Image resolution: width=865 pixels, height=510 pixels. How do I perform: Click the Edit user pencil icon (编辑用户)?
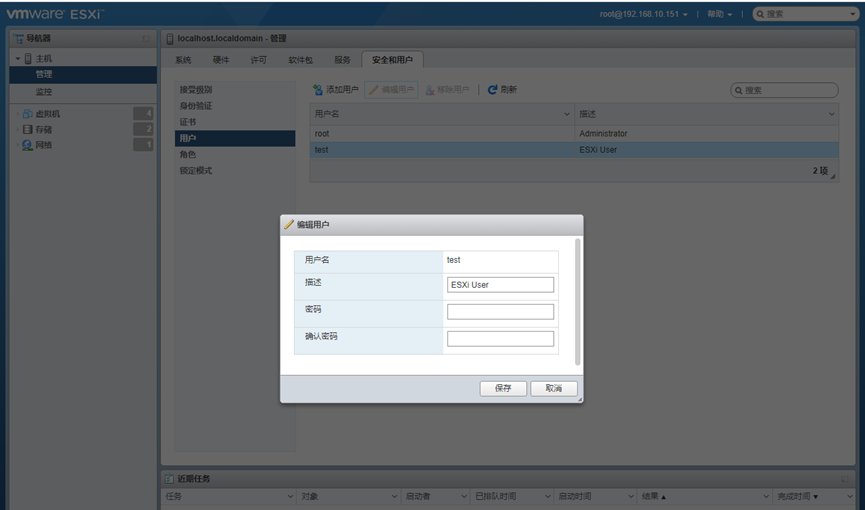(373, 89)
